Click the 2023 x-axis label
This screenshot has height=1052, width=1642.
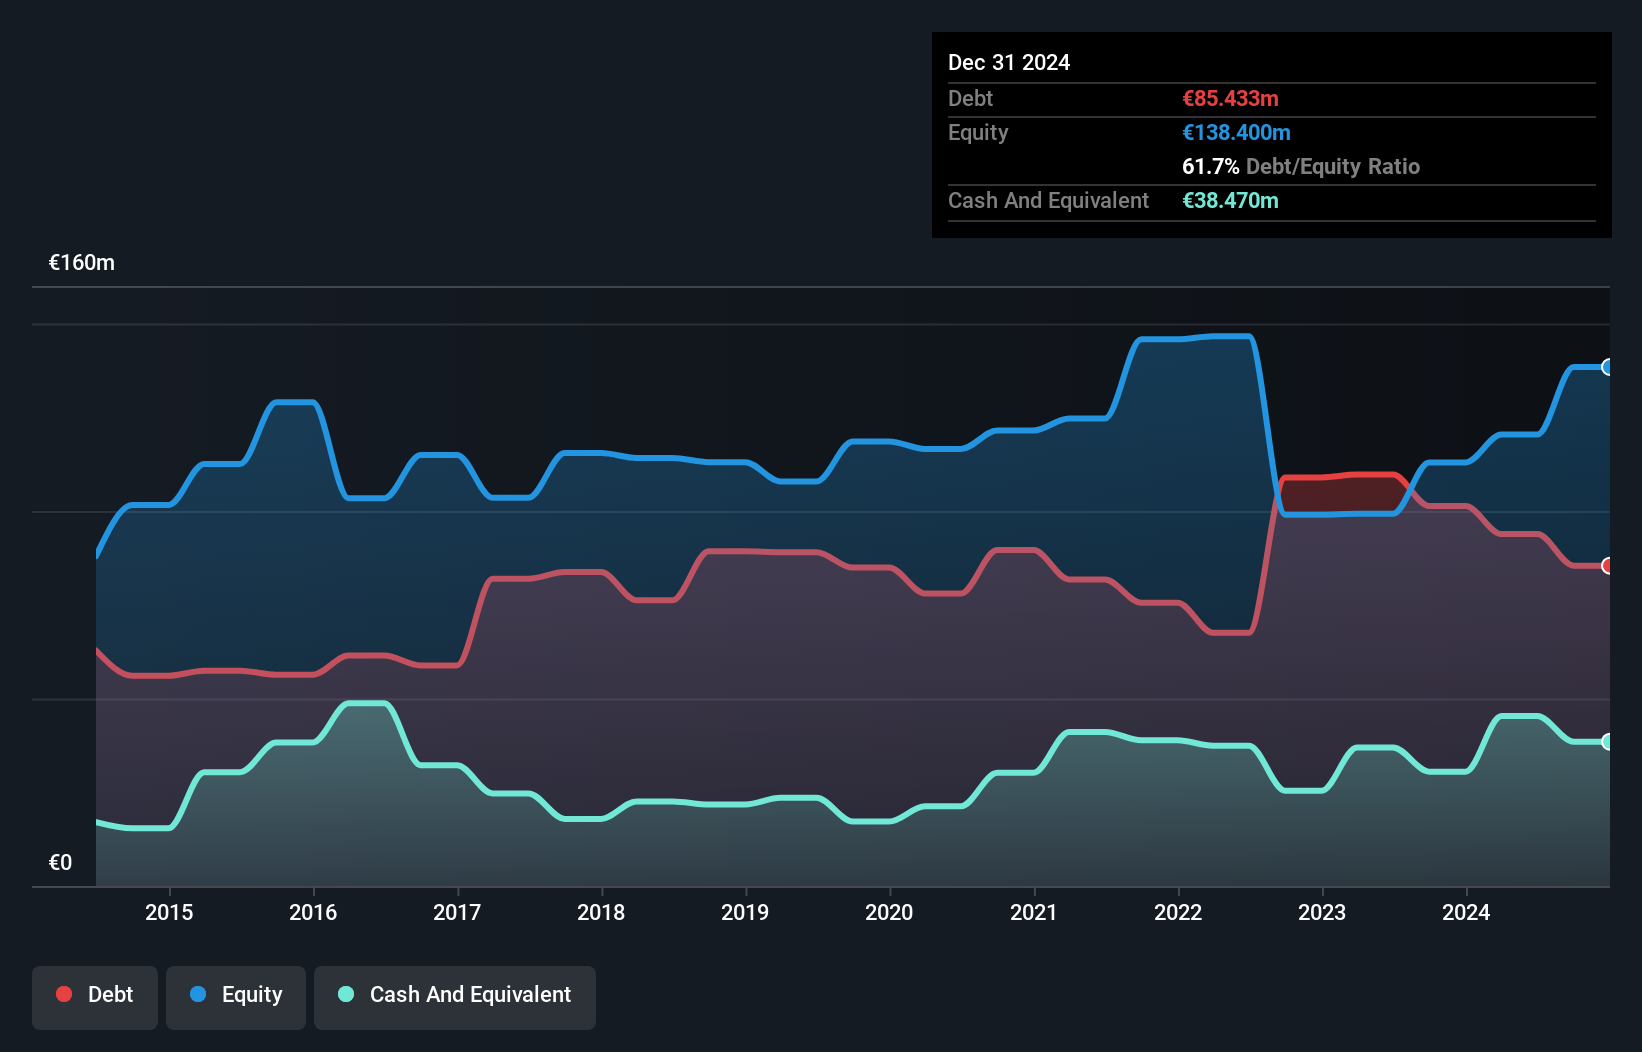point(1322,912)
